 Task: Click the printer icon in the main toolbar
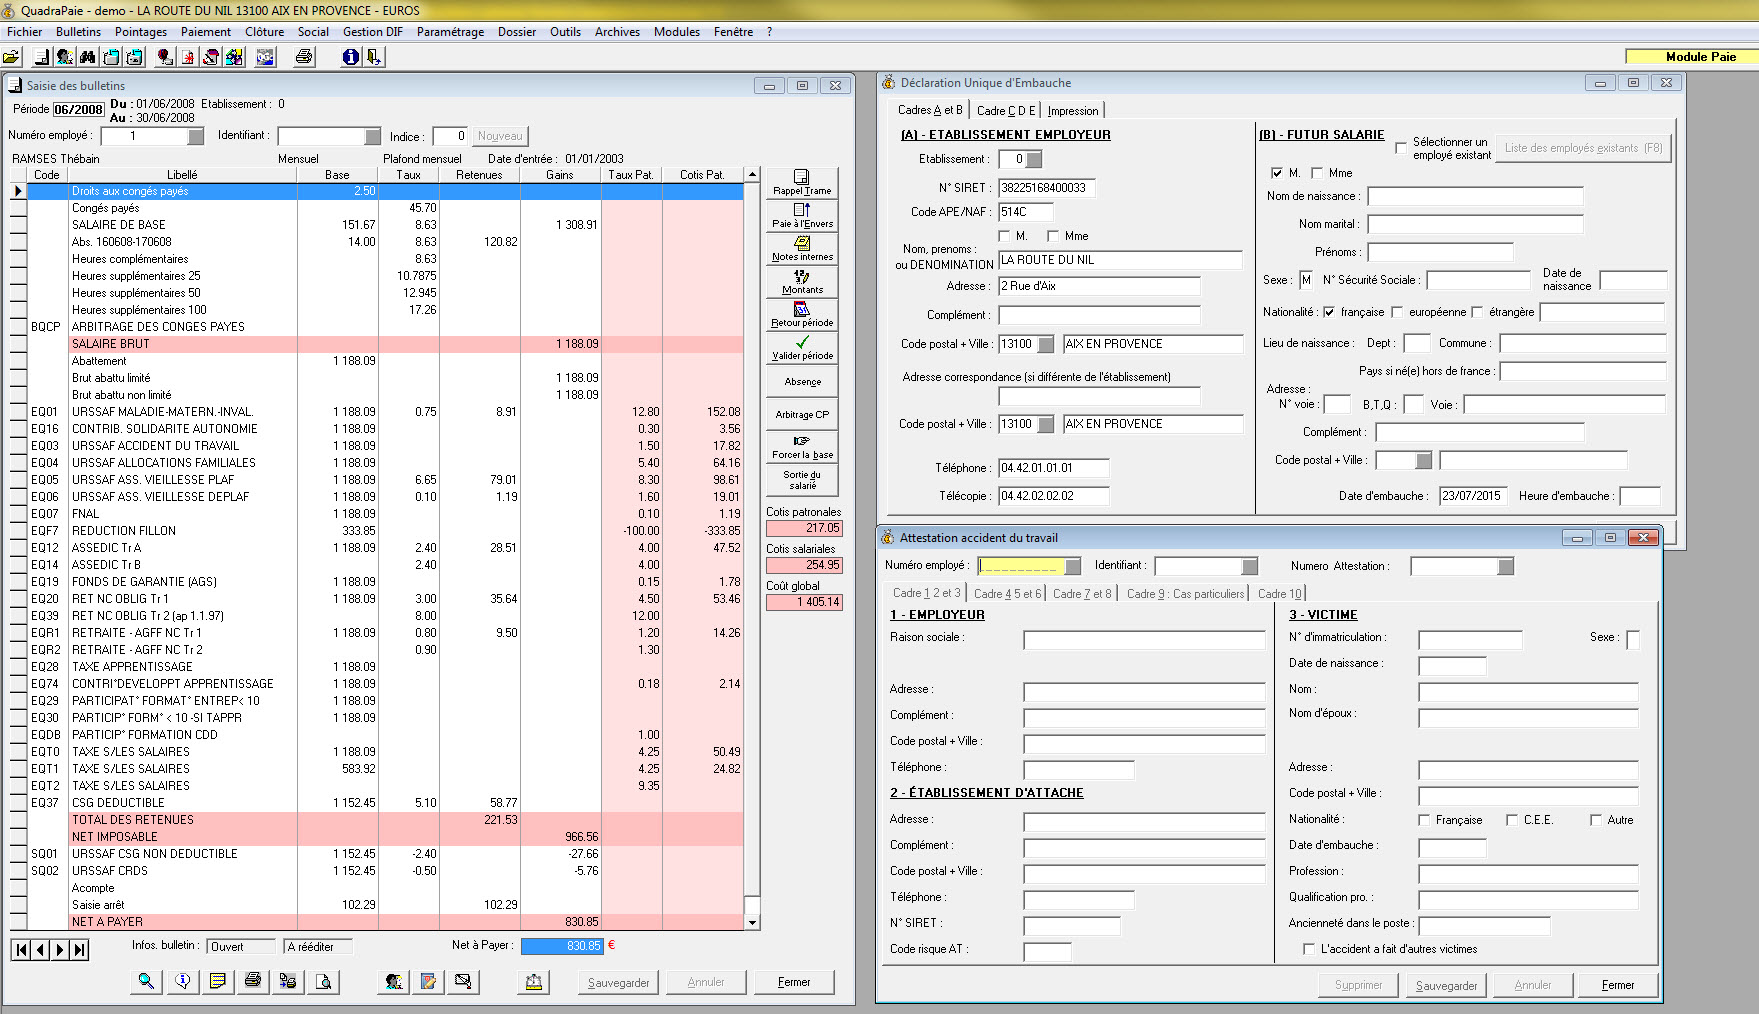304,57
